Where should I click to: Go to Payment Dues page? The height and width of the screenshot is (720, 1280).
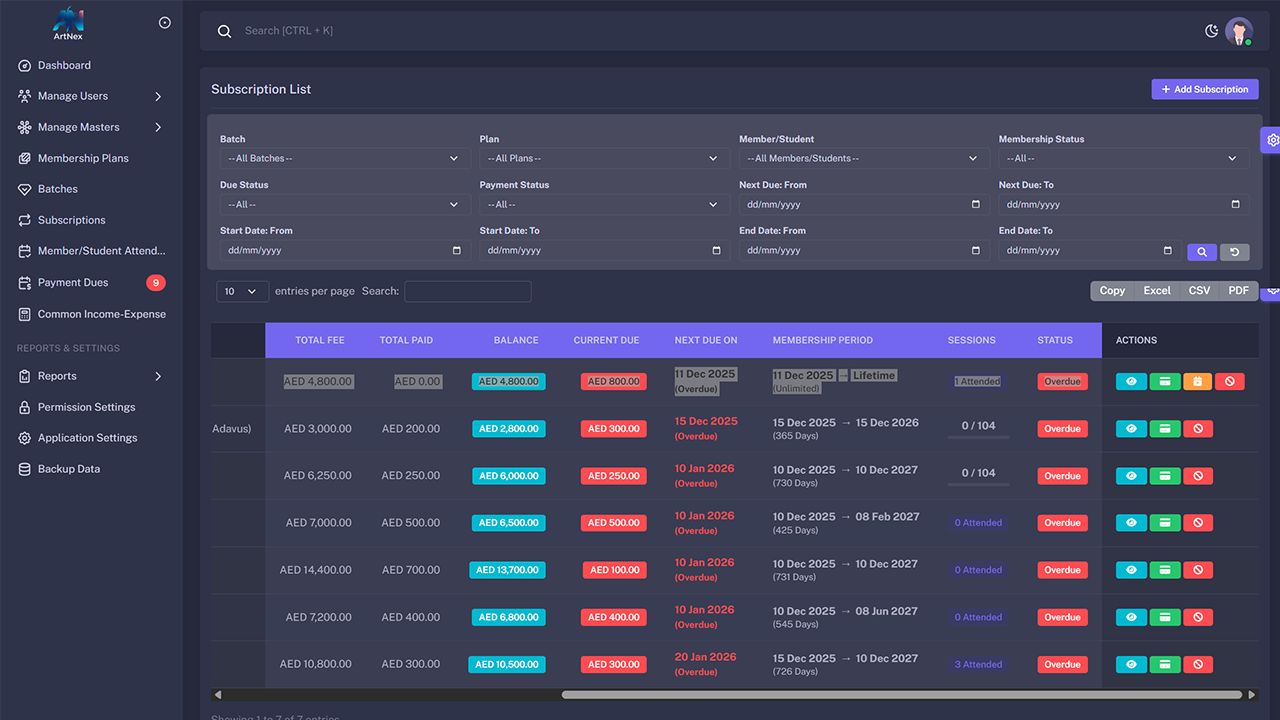(x=73, y=283)
